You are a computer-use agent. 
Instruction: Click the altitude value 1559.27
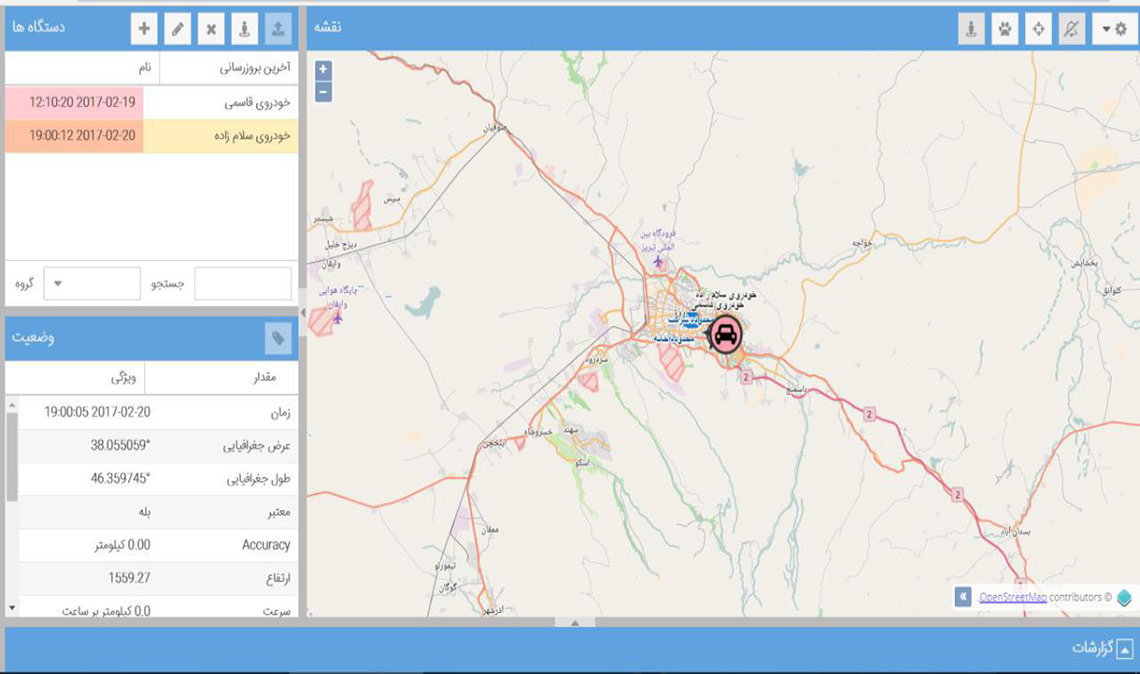coord(129,578)
